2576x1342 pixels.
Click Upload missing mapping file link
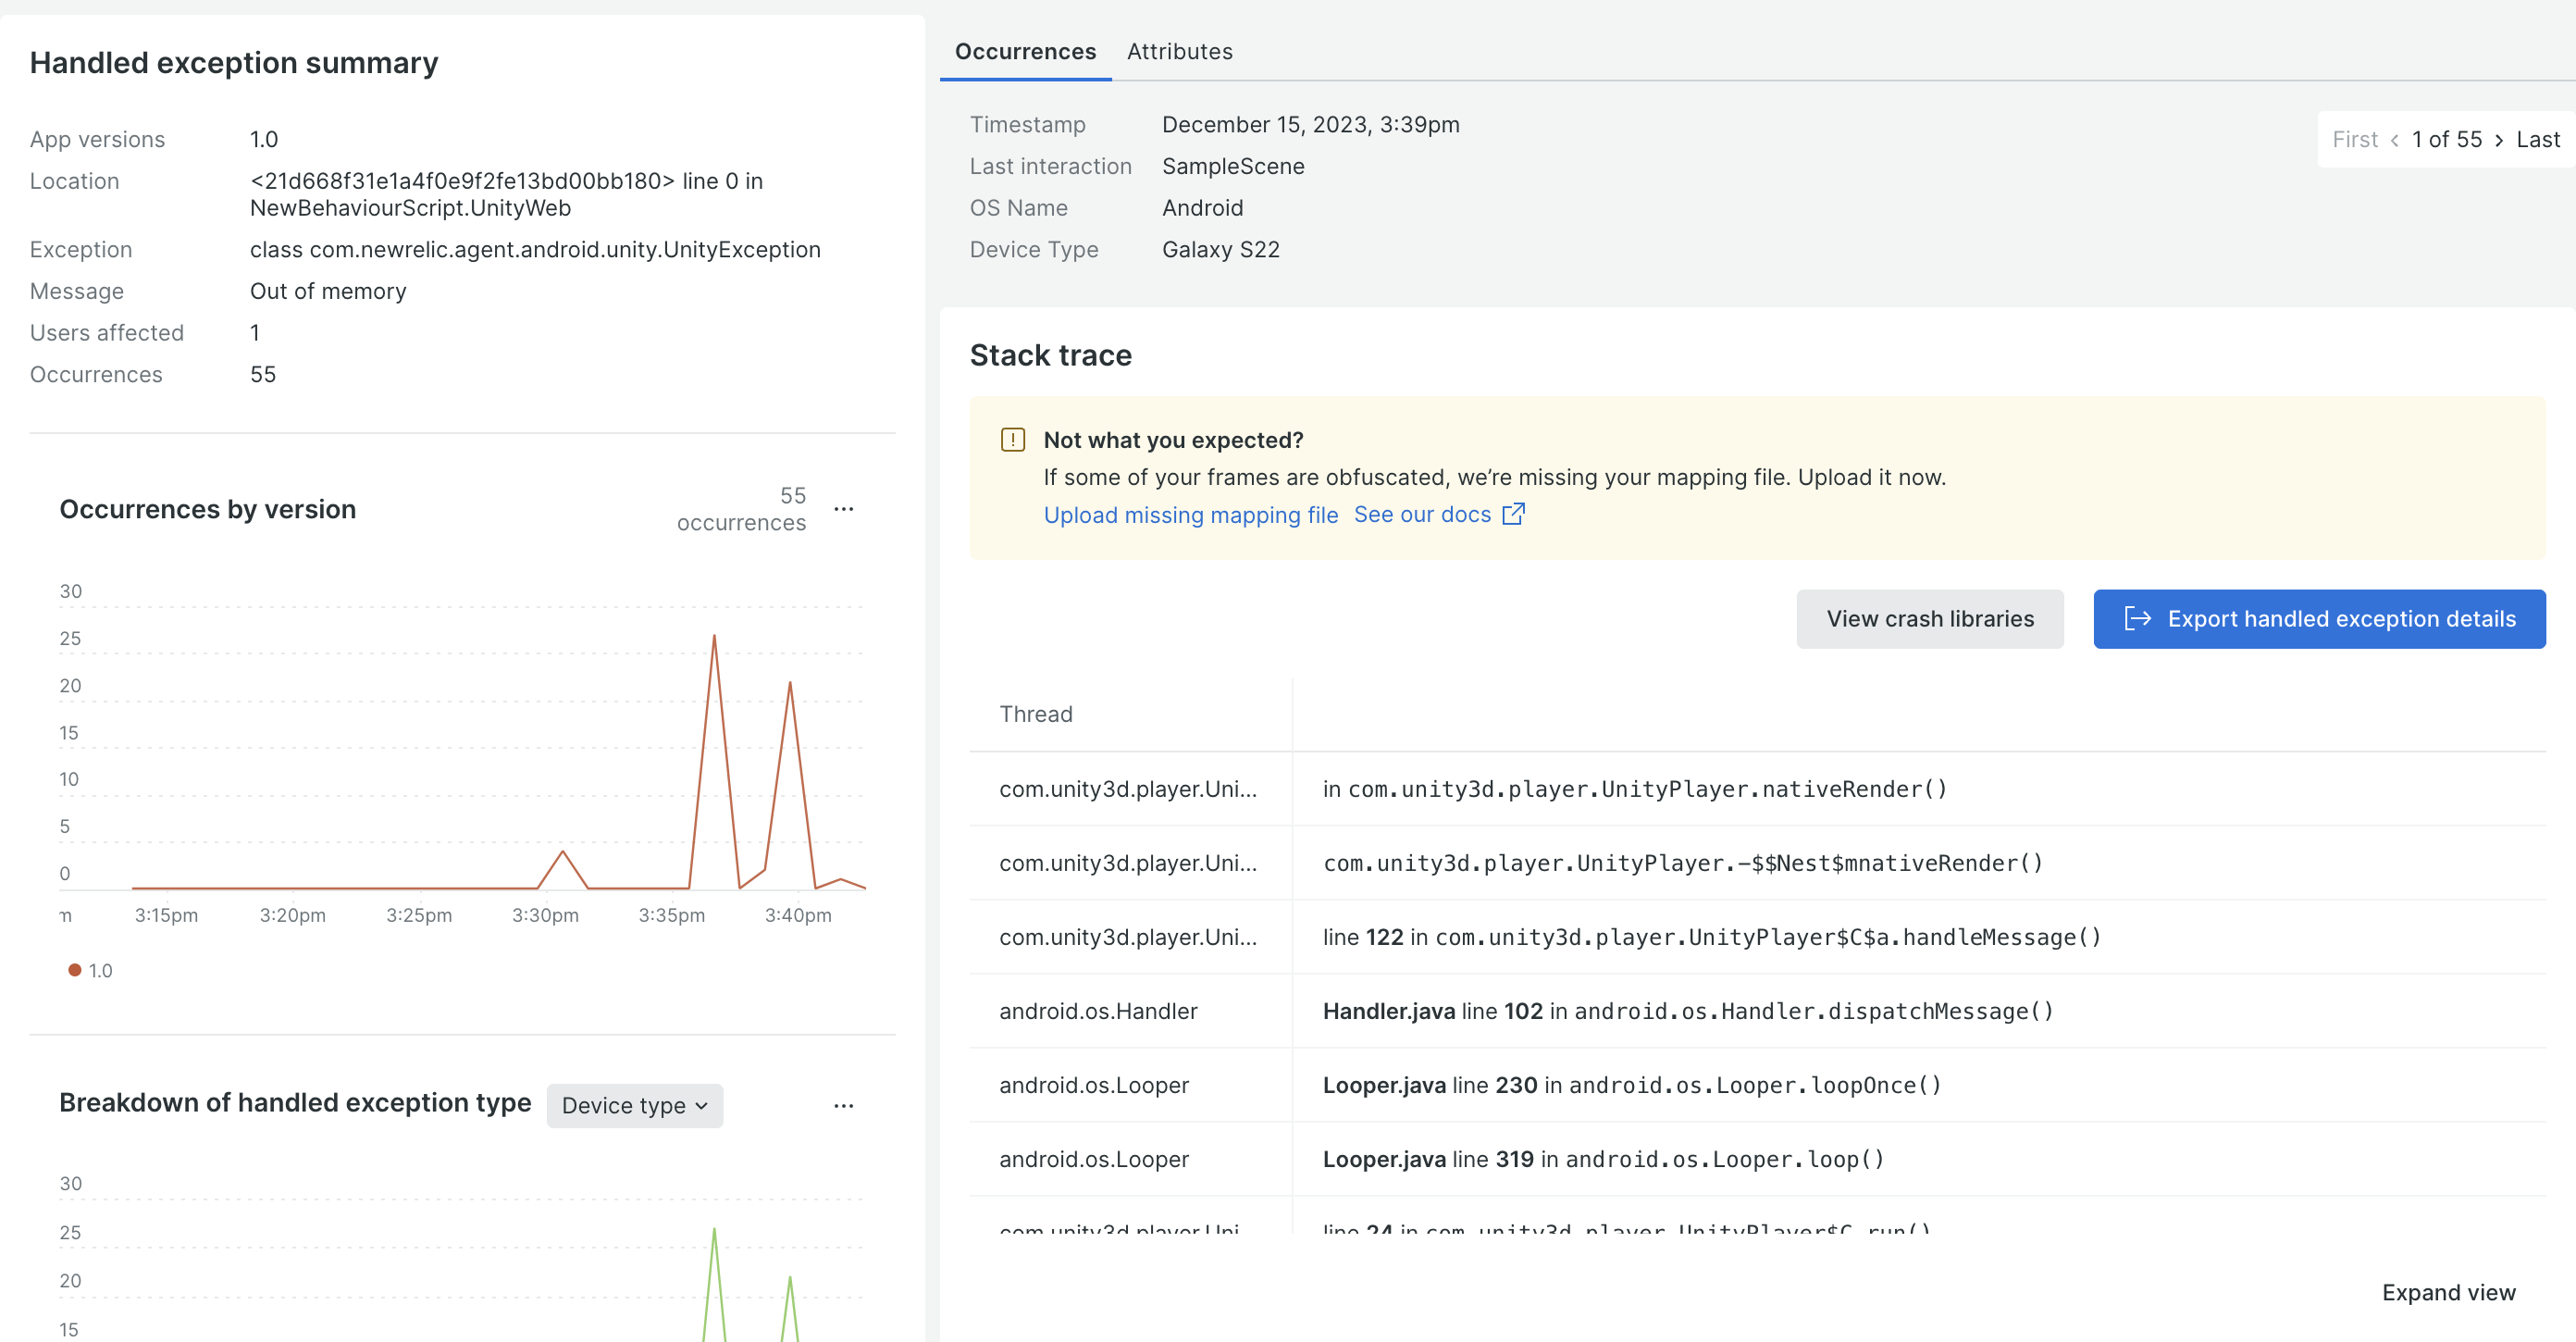1190,515
